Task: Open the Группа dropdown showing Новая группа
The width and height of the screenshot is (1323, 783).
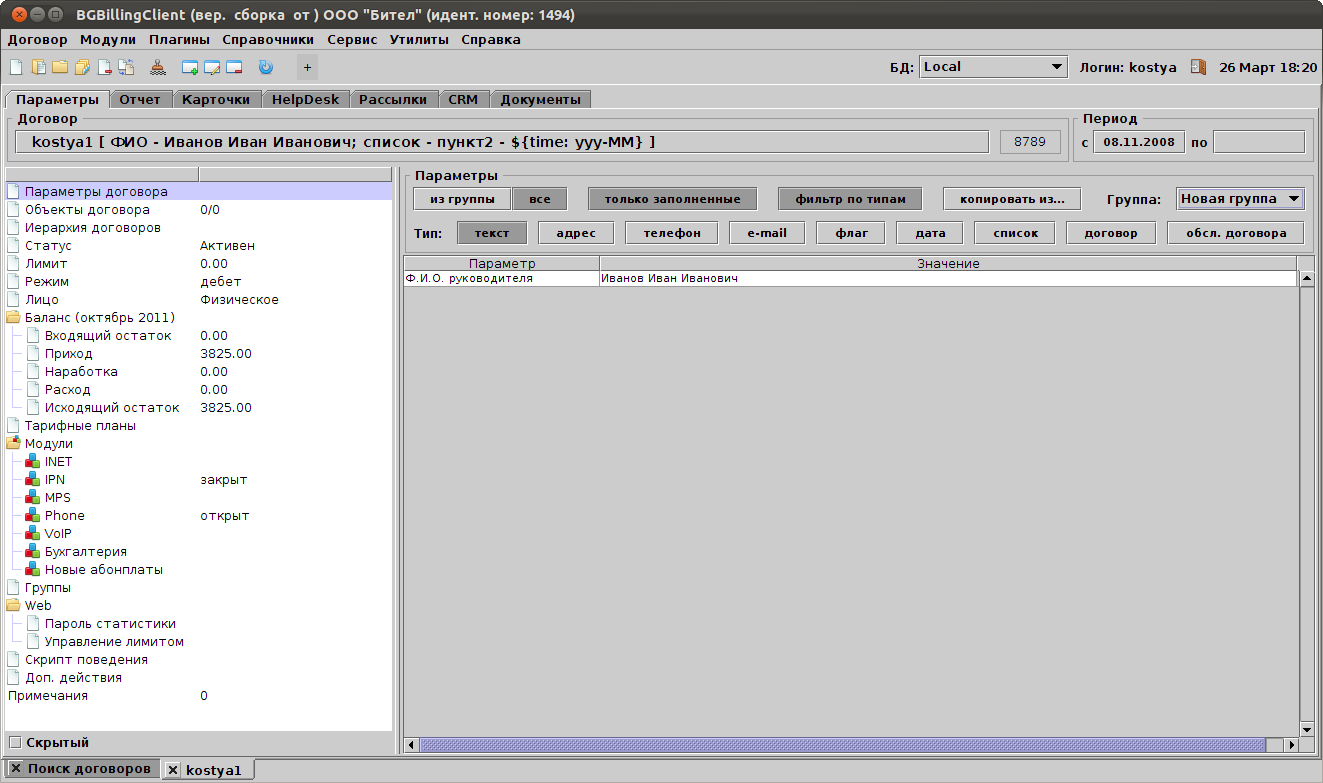Action: 1240,199
